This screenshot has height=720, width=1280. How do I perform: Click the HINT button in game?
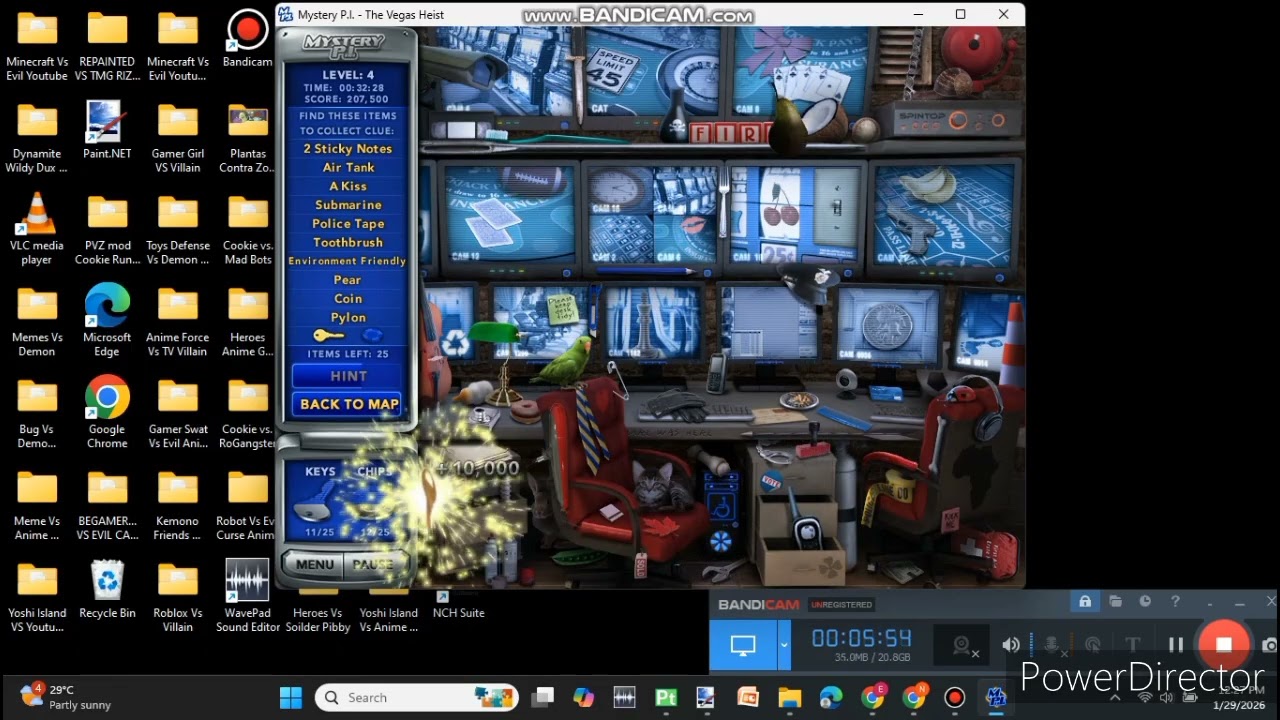pos(348,376)
